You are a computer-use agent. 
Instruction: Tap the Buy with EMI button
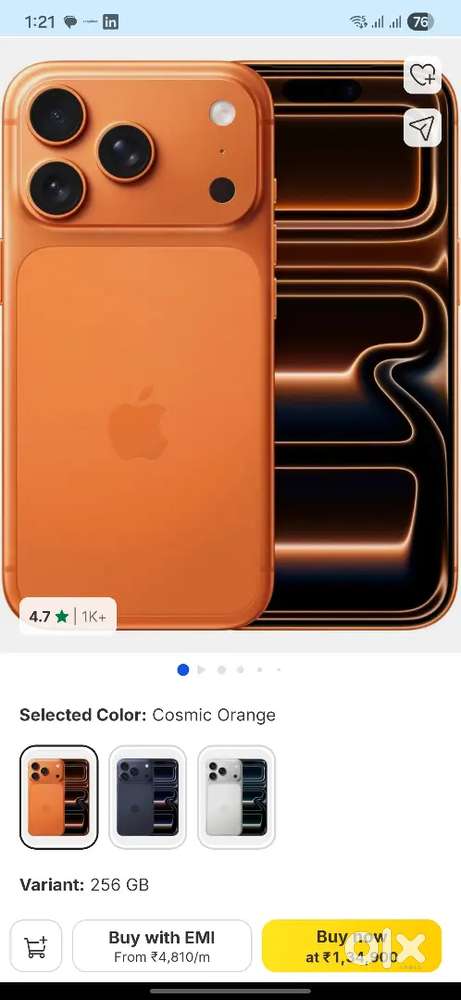(162, 946)
